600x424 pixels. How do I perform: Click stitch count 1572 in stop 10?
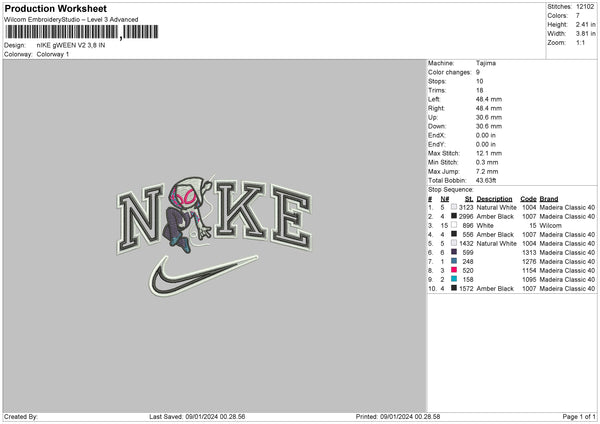(466, 289)
